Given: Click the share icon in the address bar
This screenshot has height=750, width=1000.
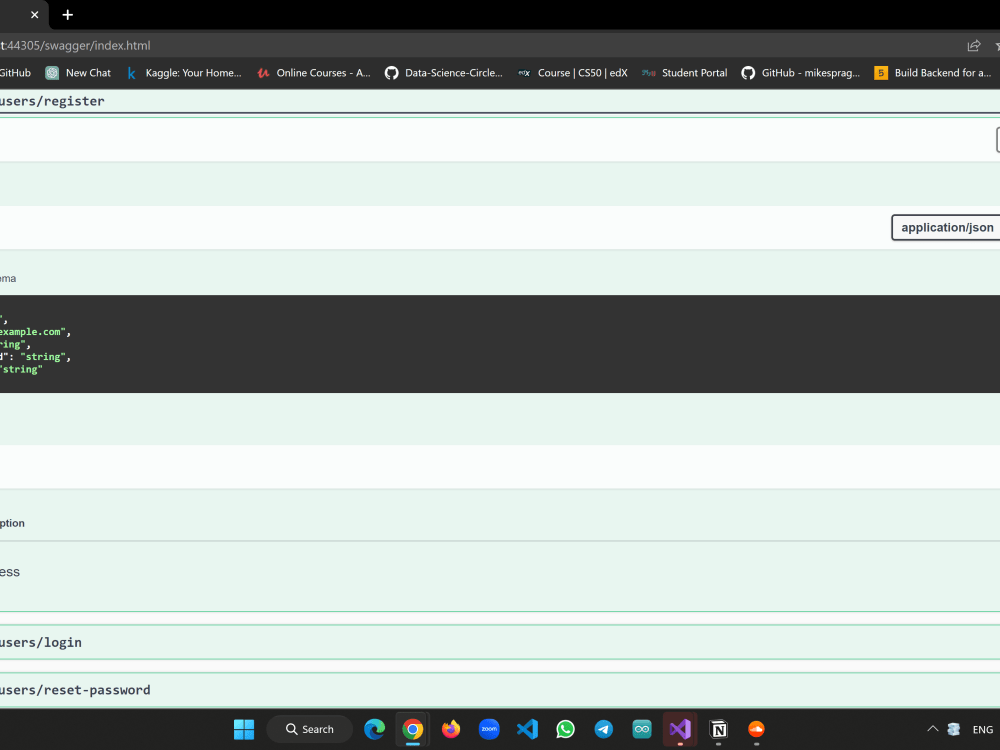Looking at the screenshot, I should (x=972, y=45).
